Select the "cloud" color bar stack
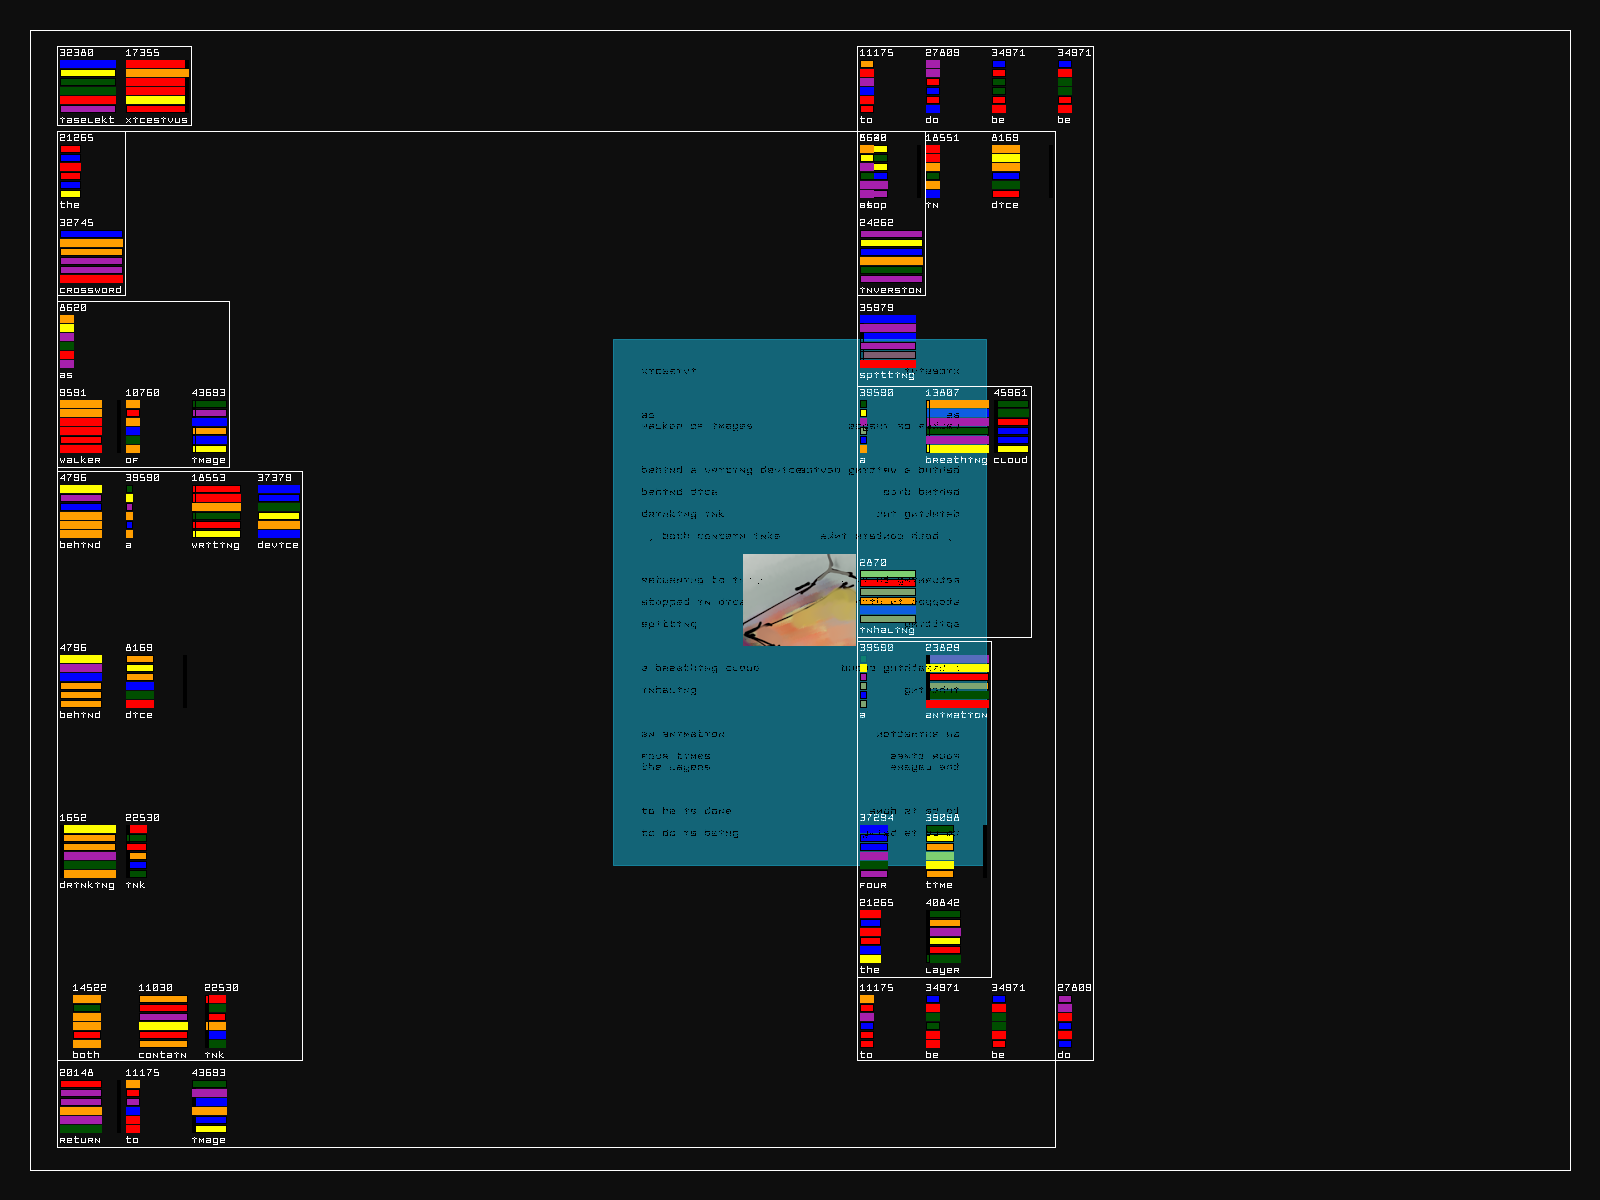This screenshot has height=1200, width=1600. 1012,427
